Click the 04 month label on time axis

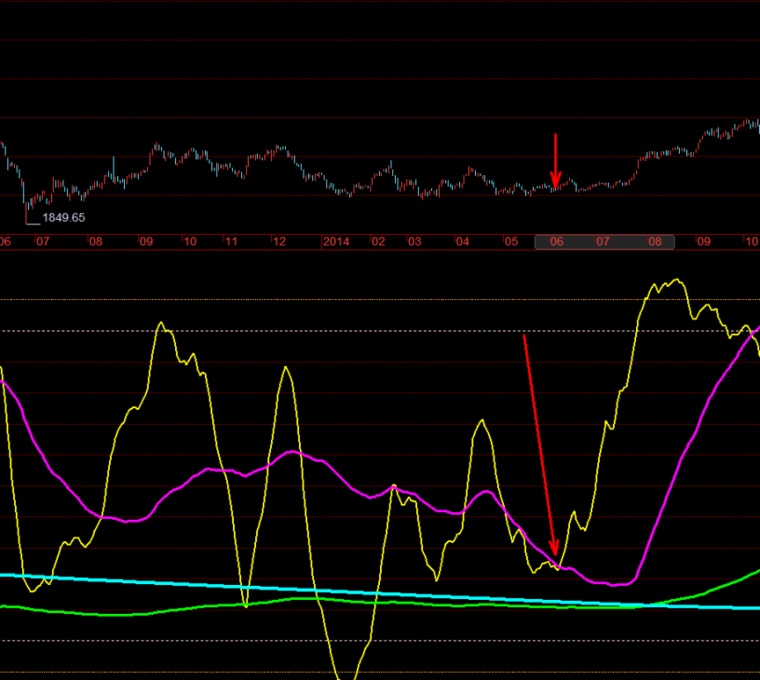coord(462,242)
